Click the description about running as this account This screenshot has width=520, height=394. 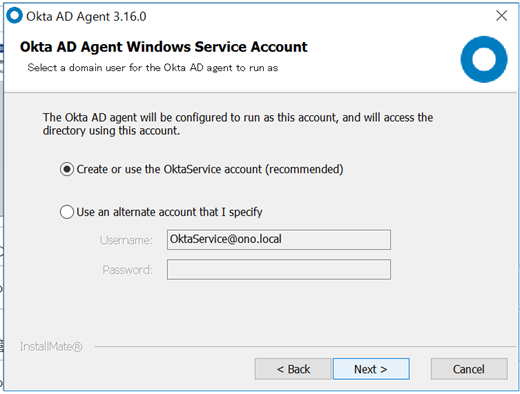[x=238, y=124]
